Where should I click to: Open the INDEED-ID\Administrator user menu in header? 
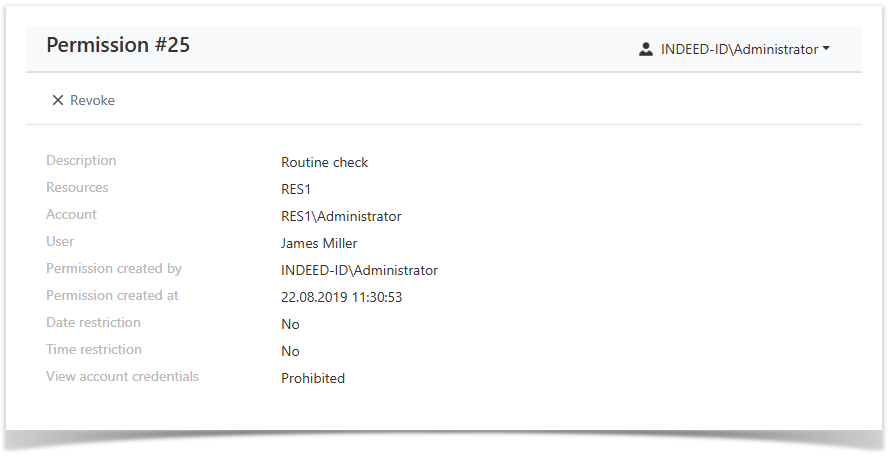[739, 49]
